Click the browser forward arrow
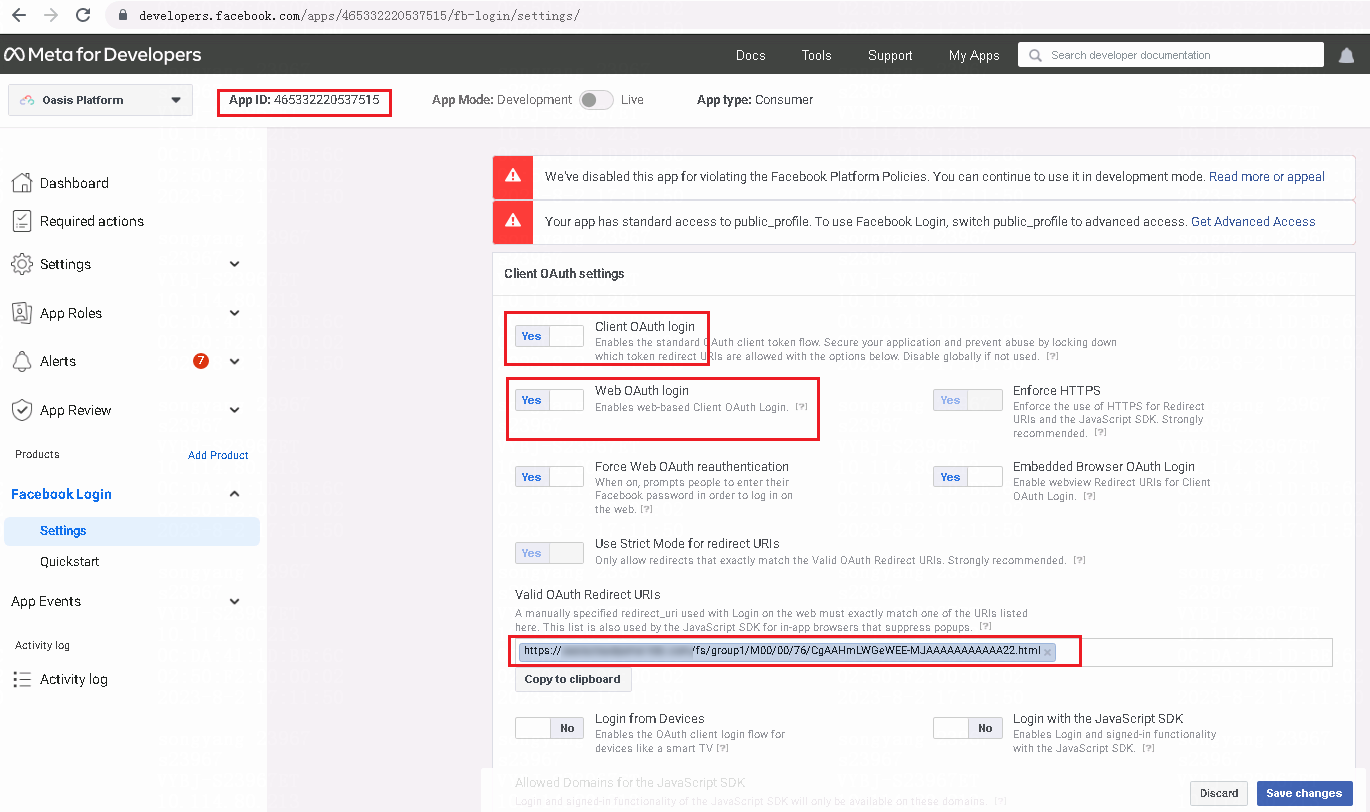1370x812 pixels. pyautogui.click(x=51, y=15)
